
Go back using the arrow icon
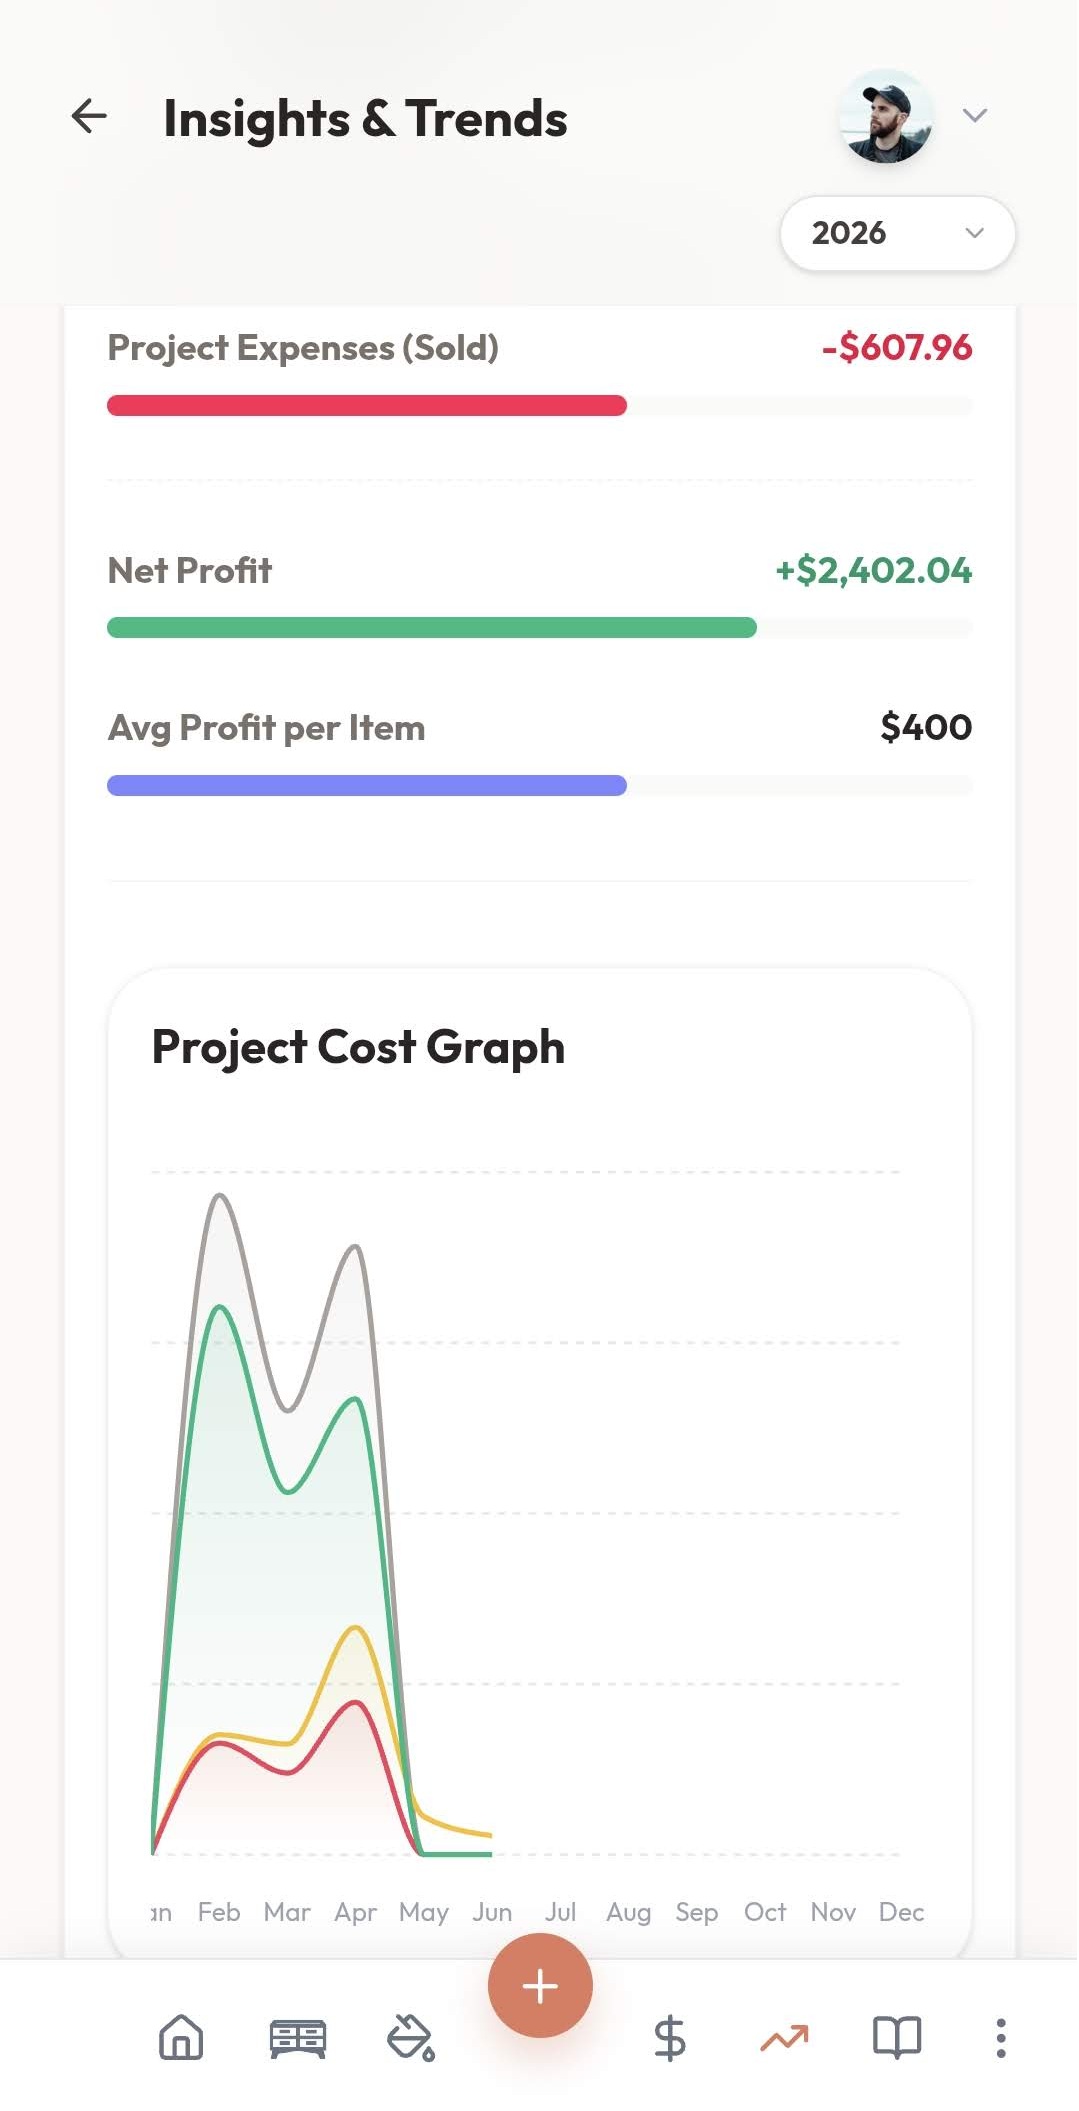click(x=89, y=116)
